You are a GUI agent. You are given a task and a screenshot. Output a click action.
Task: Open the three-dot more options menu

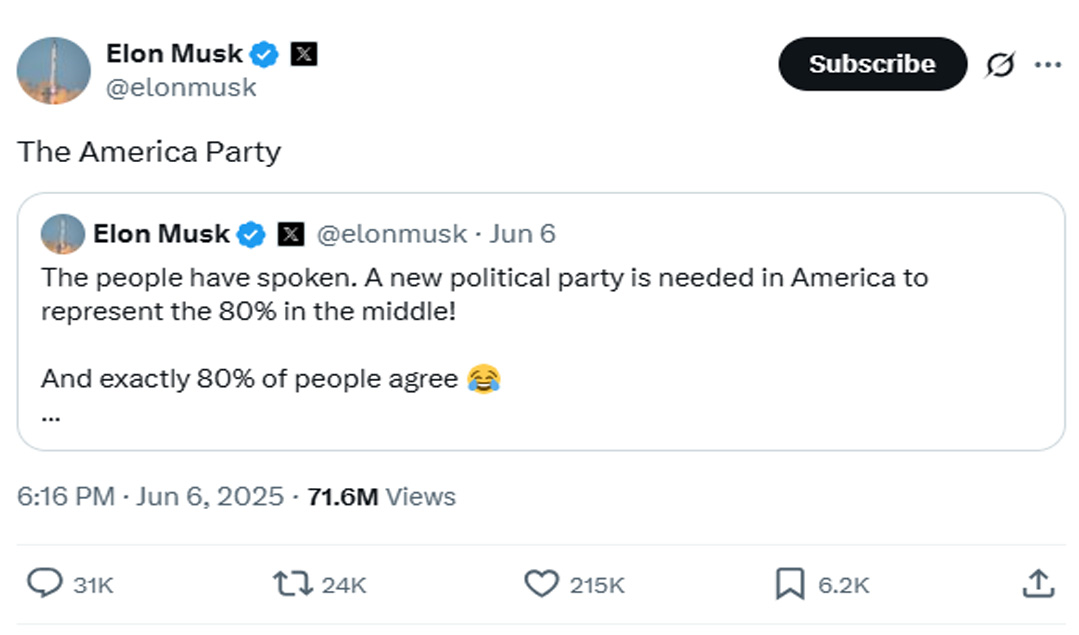[x=1047, y=65]
